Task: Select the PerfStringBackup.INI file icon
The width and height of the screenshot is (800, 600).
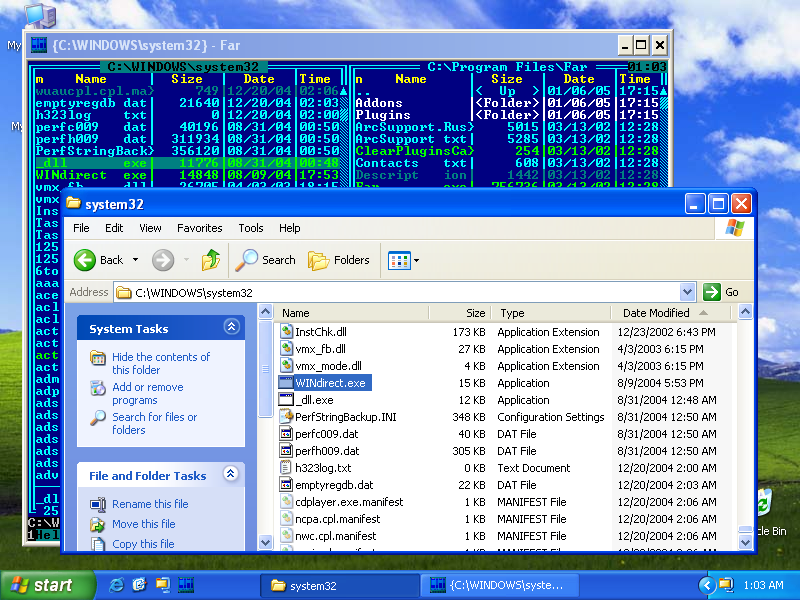Action: pyautogui.click(x=286, y=417)
